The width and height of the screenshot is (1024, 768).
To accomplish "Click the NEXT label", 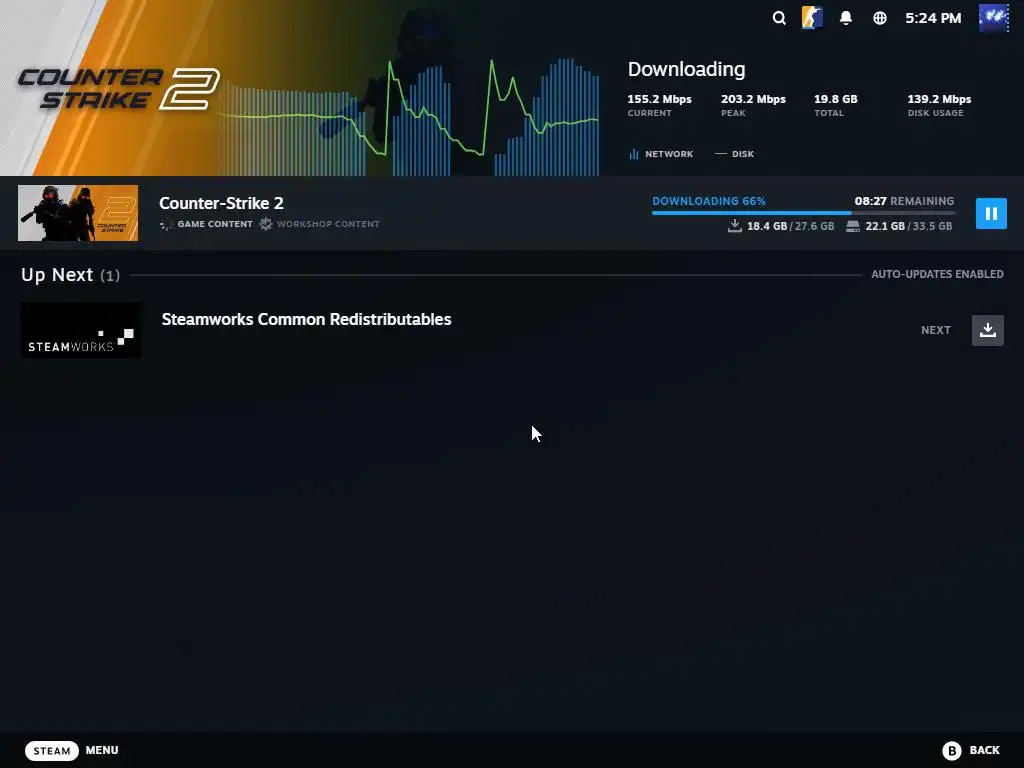I will pos(935,330).
